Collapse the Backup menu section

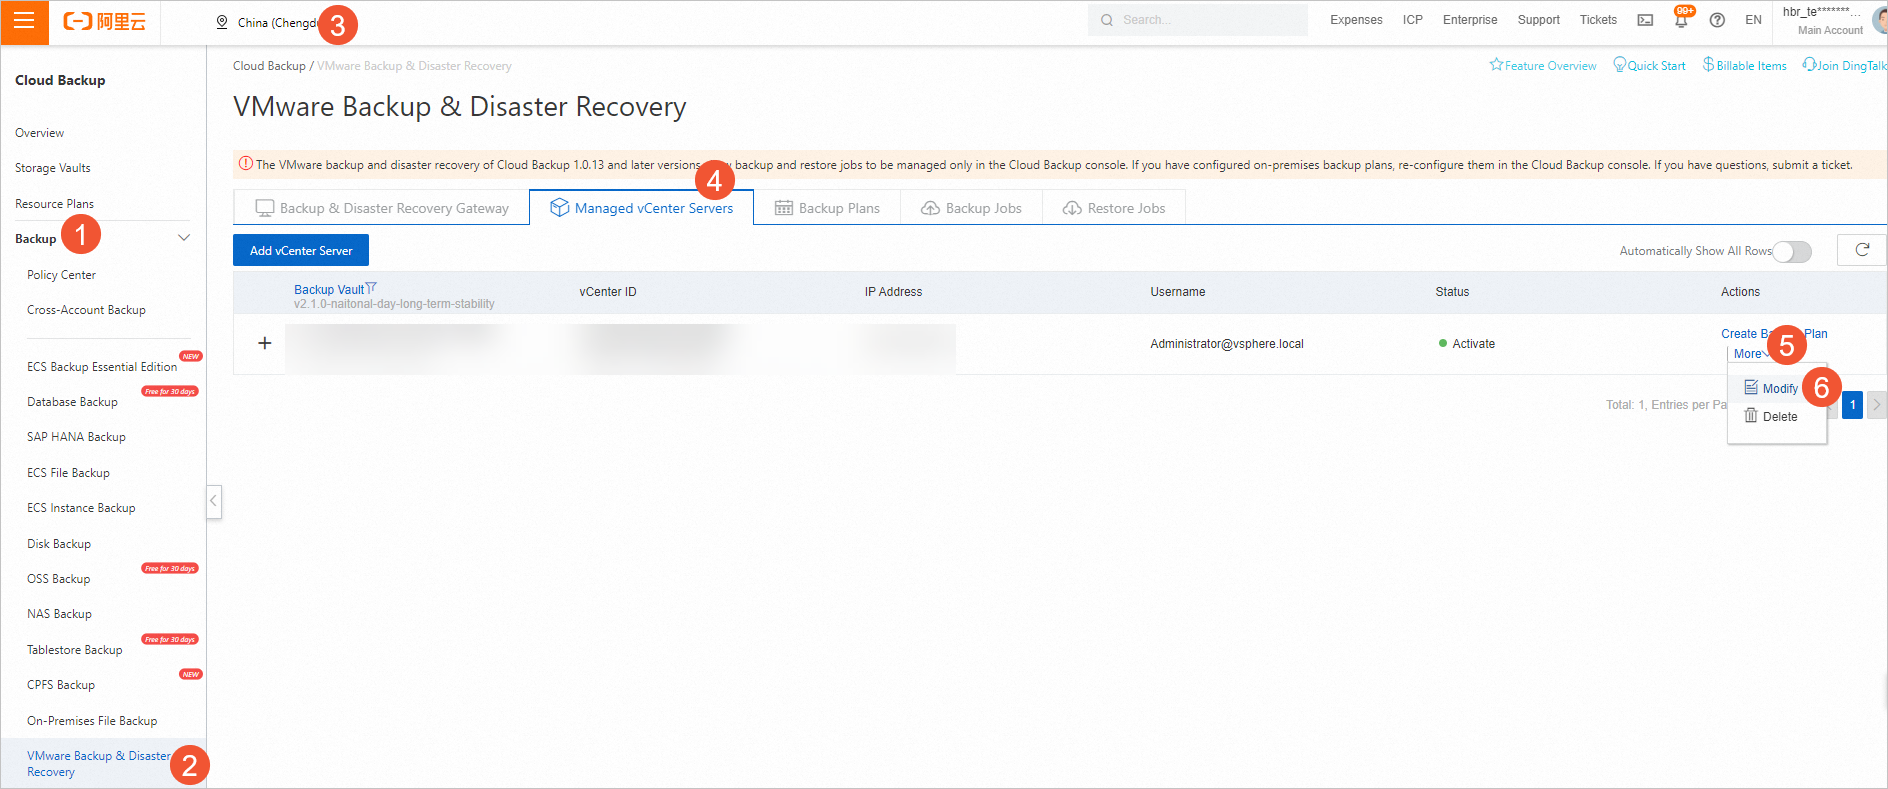[184, 238]
